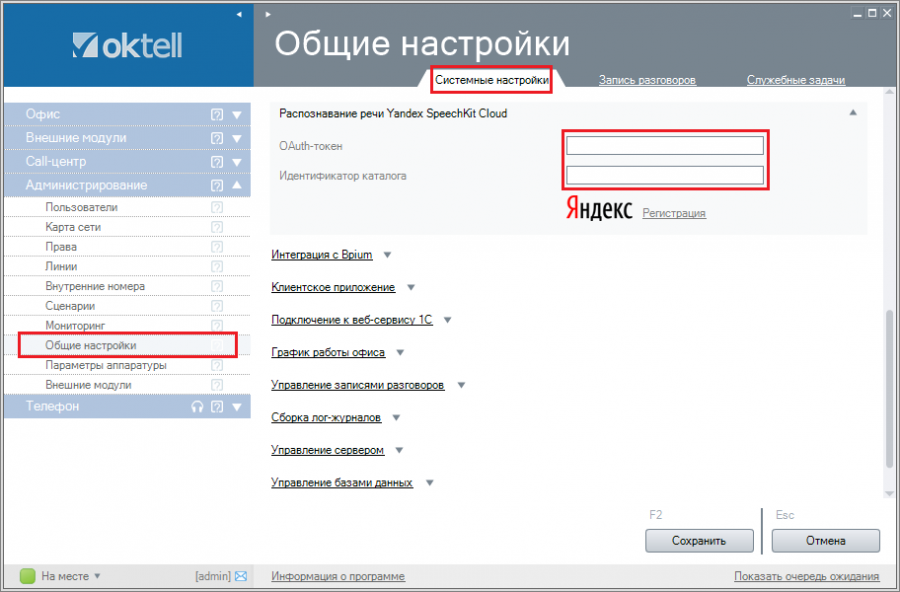Click green status icon На месте
The width and height of the screenshot is (900, 592).
28,576
